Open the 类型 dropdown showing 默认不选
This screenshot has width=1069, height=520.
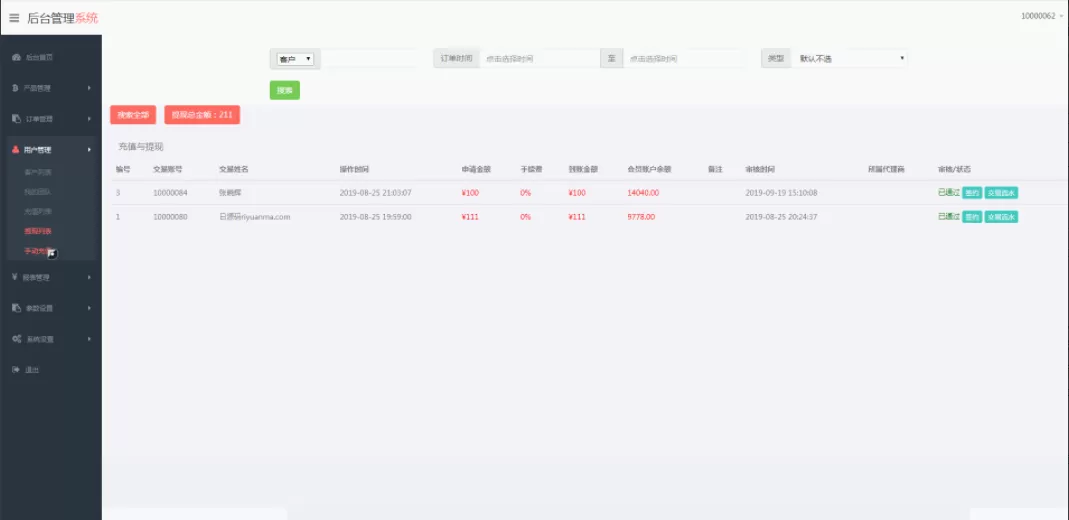pos(849,59)
